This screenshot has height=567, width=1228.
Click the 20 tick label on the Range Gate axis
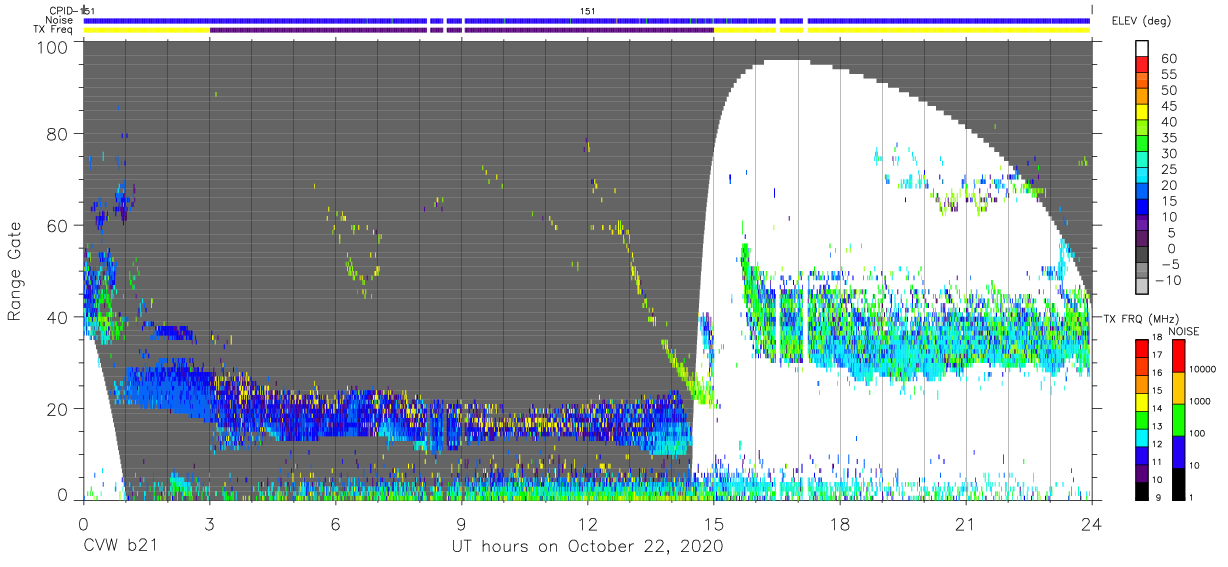[x=60, y=409]
